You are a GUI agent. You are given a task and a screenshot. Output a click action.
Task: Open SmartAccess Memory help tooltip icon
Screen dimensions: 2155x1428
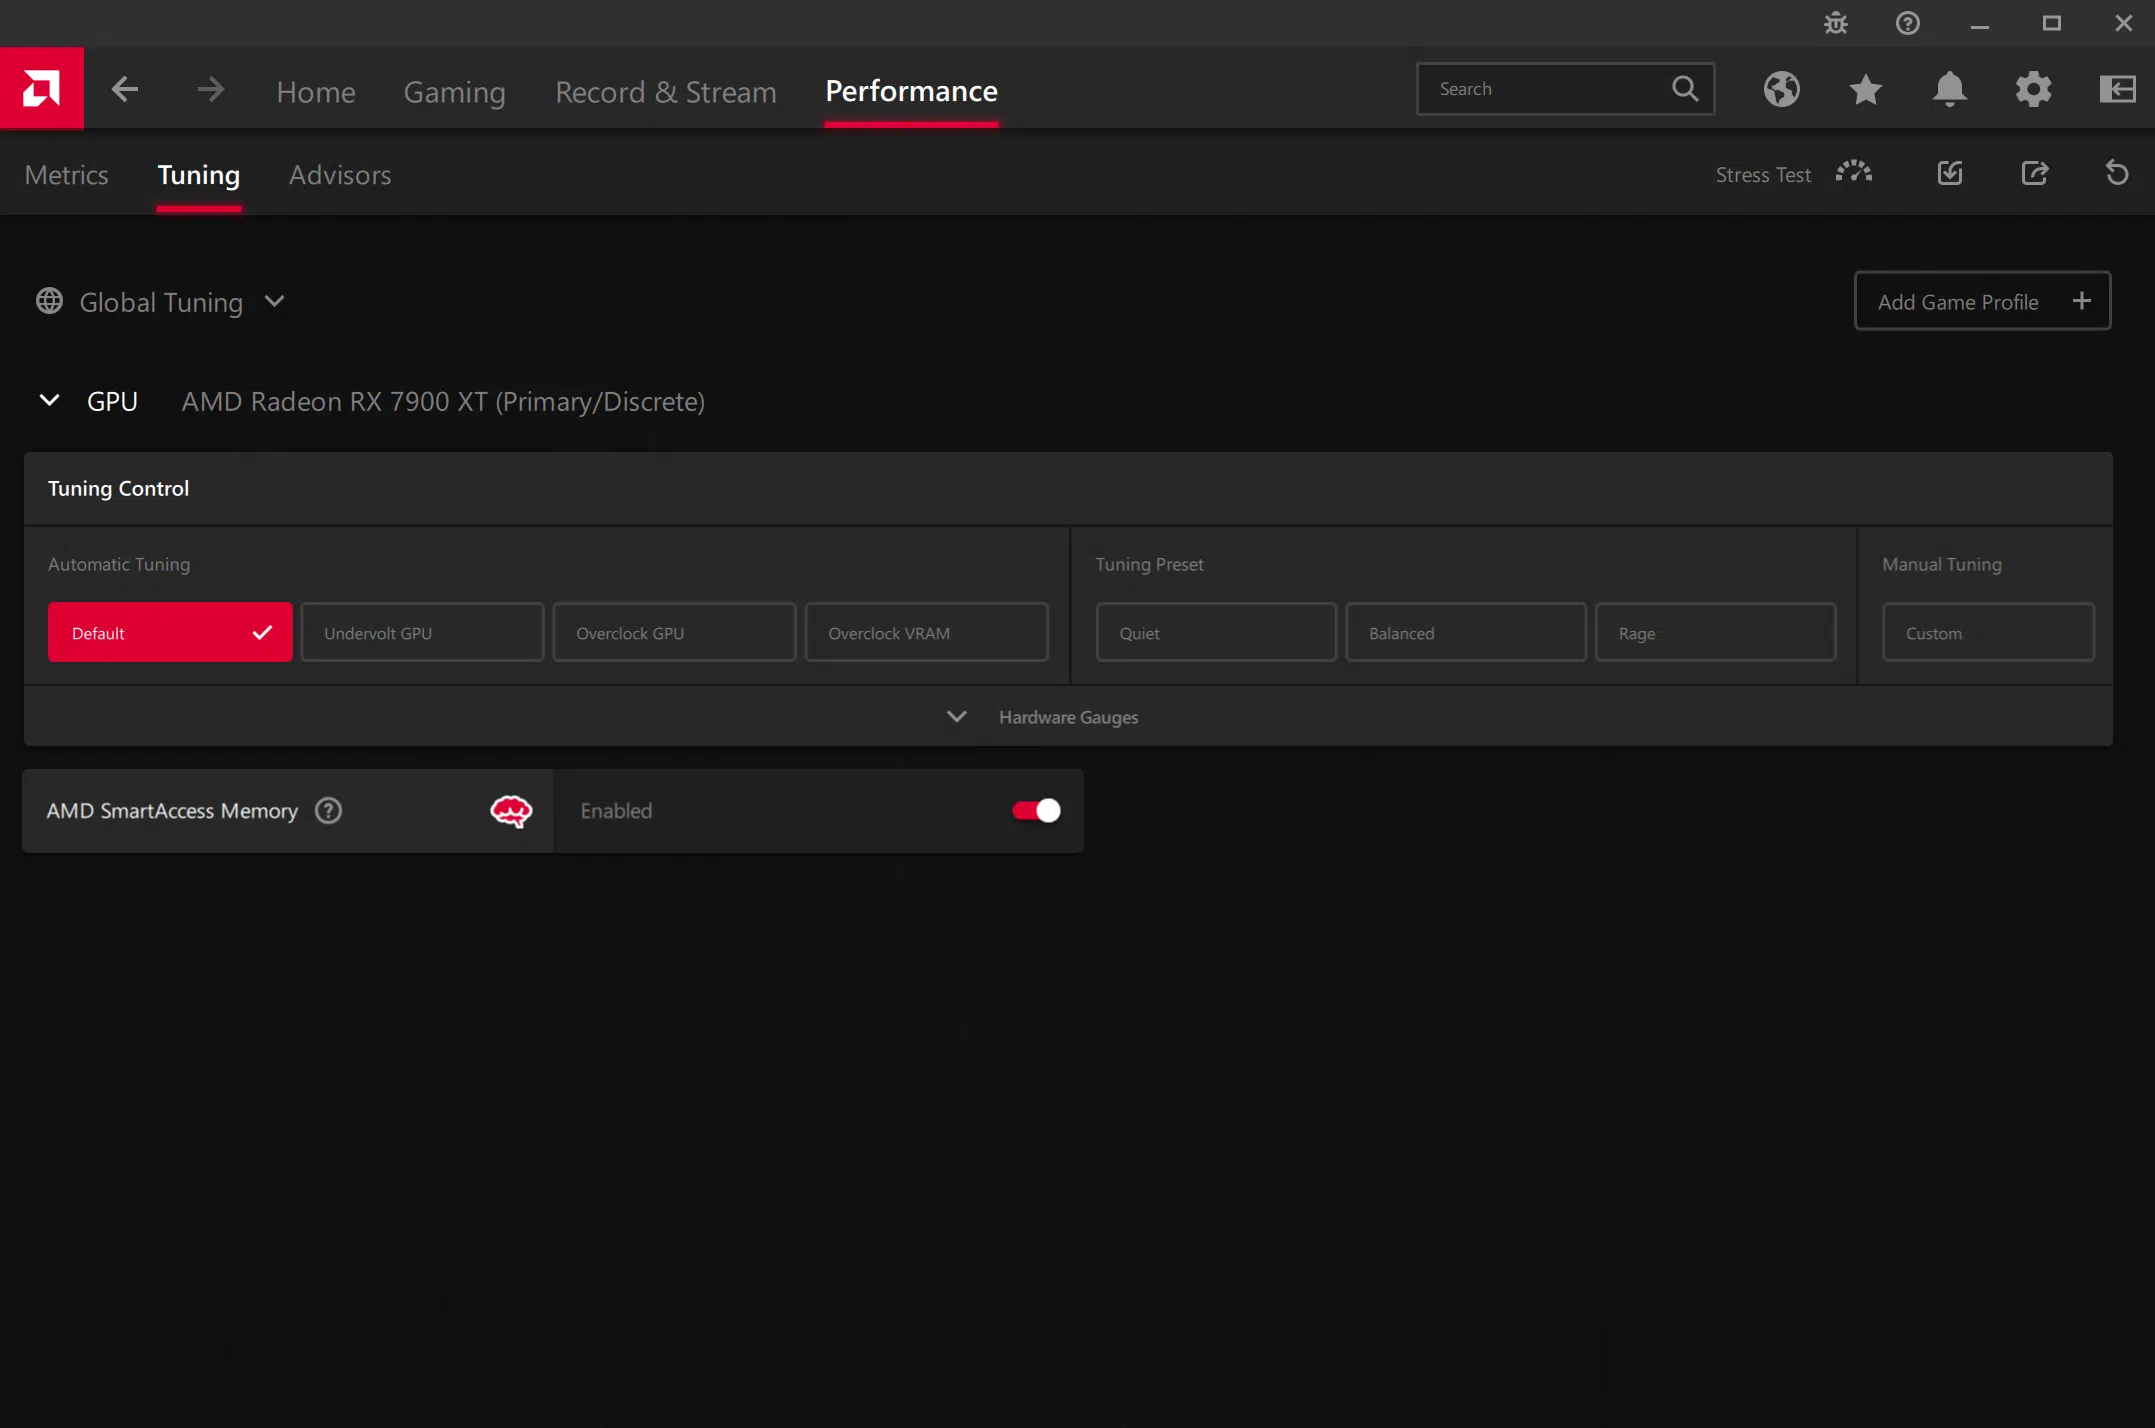[328, 811]
